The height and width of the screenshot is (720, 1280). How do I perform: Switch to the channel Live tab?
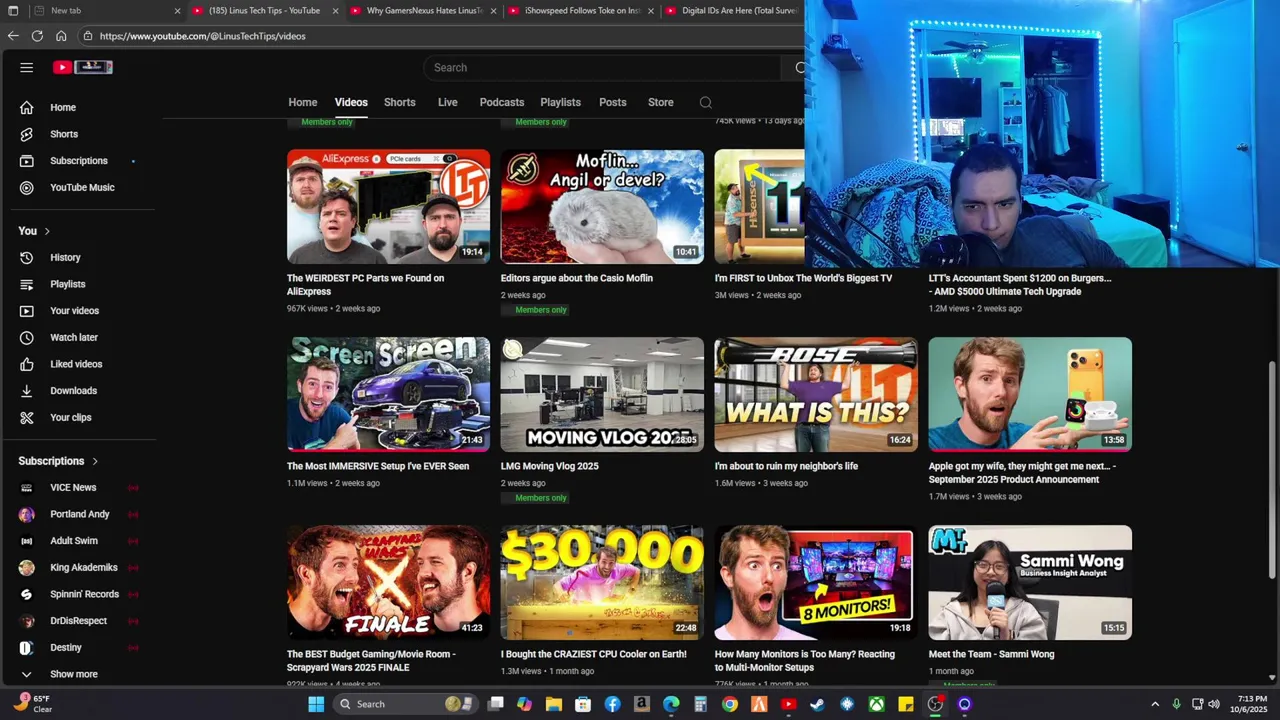448,102
